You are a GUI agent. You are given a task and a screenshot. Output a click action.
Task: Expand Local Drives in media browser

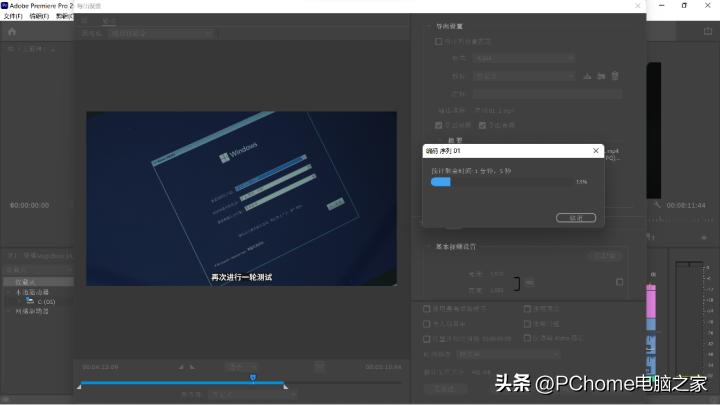coord(9,292)
